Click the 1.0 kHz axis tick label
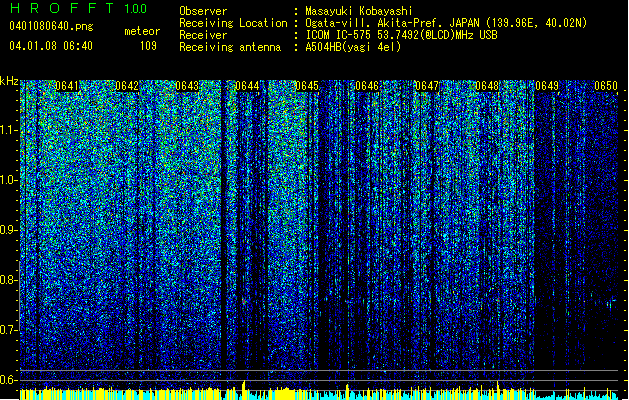Image resolution: width=629 pixels, height=400 pixels. click(8, 180)
